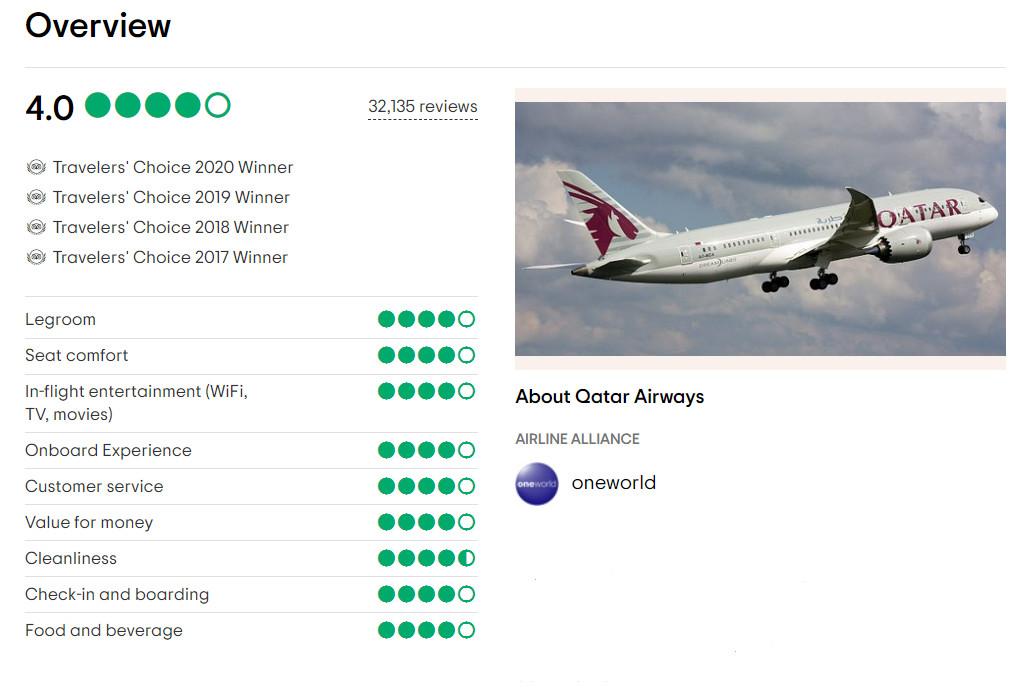The width and height of the screenshot is (1033, 687).
Task: Click the Food and beverage rating bubbles
Action: (426, 630)
